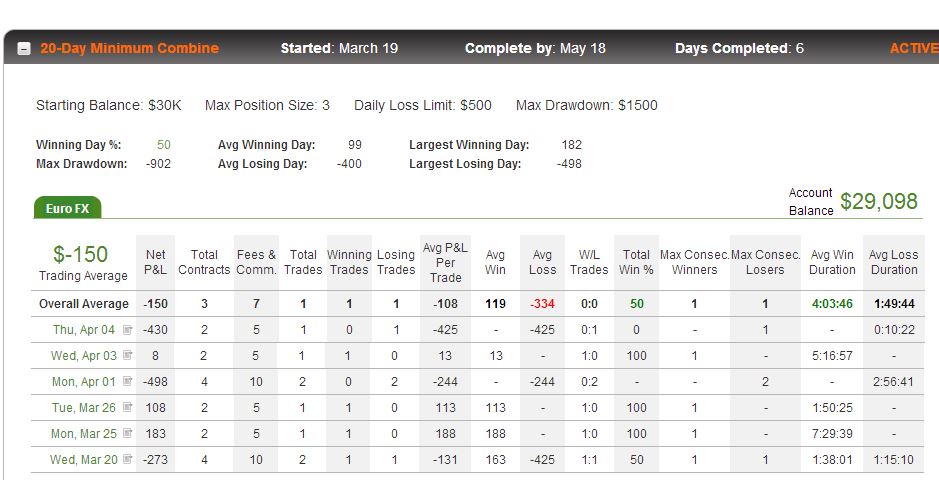
Task: Open the note icon for Thu, Apr 04
Action: coord(127,330)
